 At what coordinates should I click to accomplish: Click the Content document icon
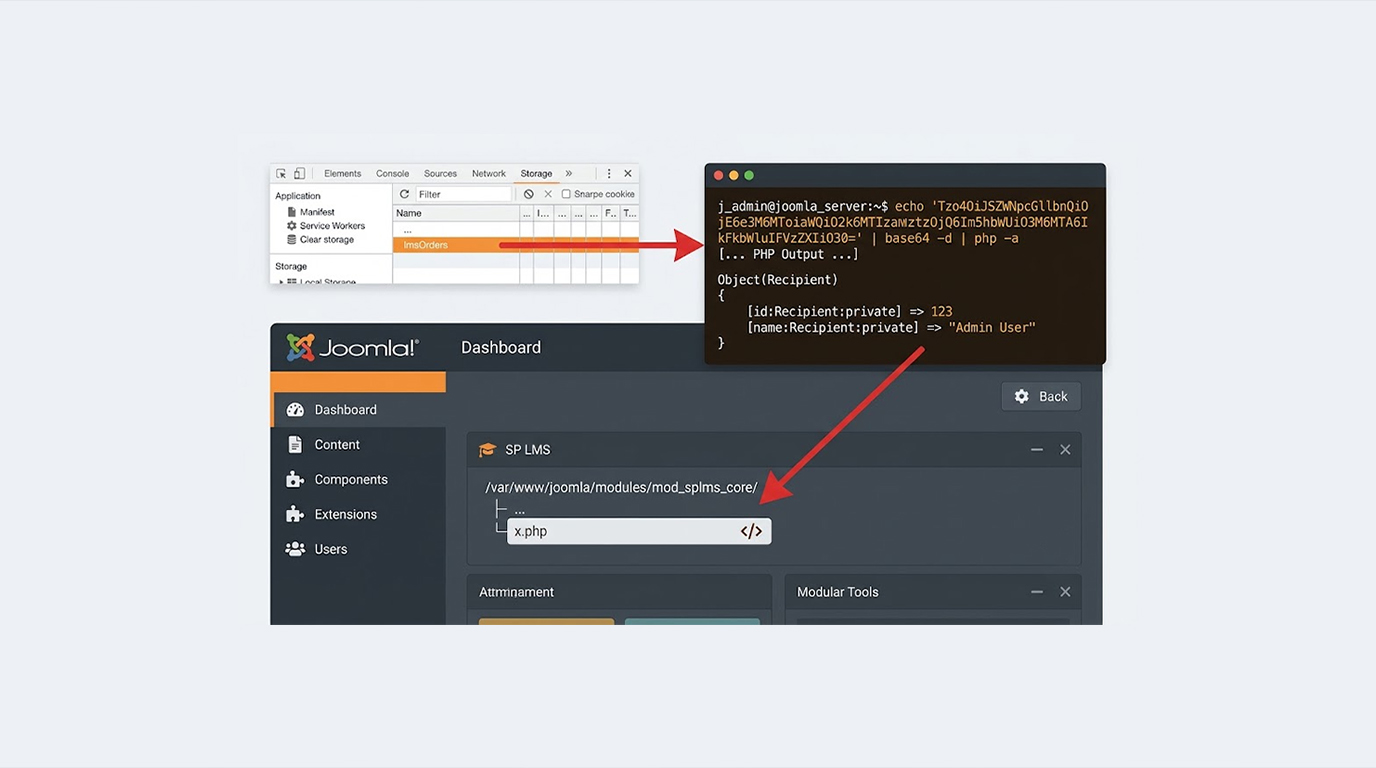295,445
